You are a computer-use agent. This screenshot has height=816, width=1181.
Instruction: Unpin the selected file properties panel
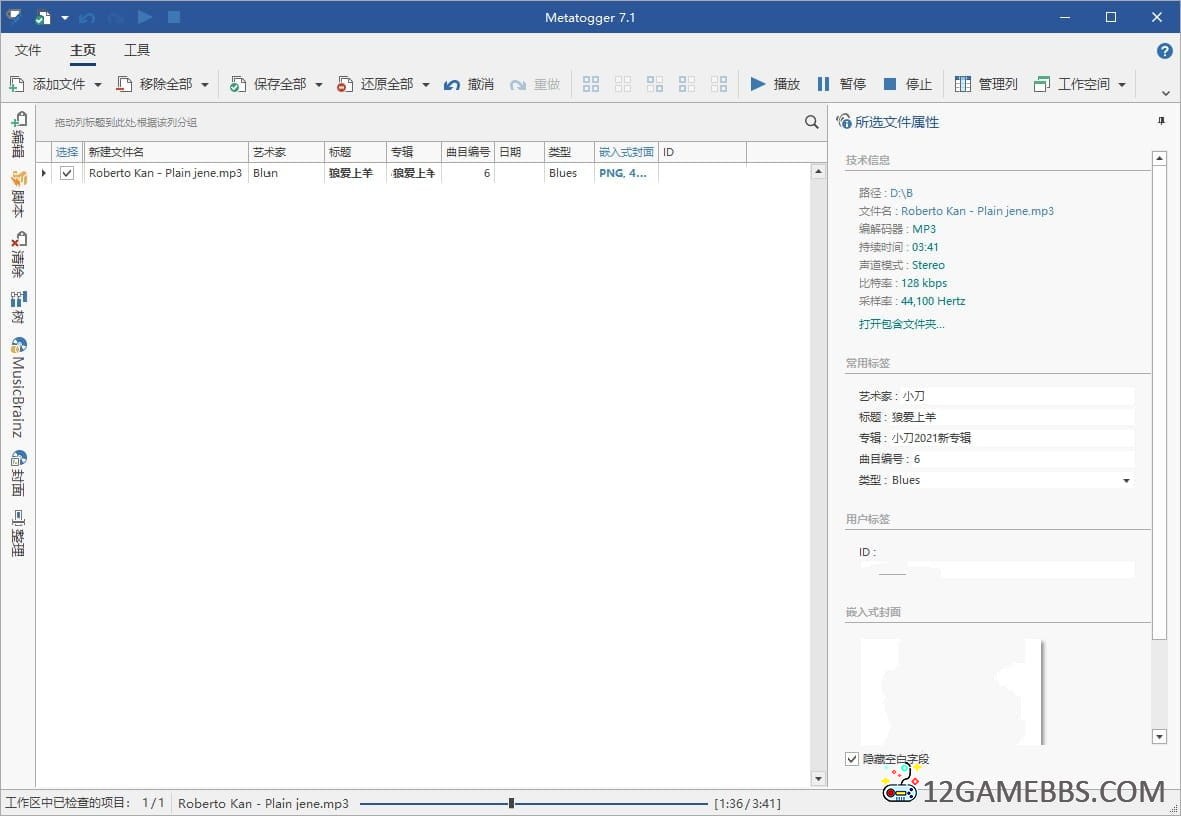click(x=1161, y=121)
